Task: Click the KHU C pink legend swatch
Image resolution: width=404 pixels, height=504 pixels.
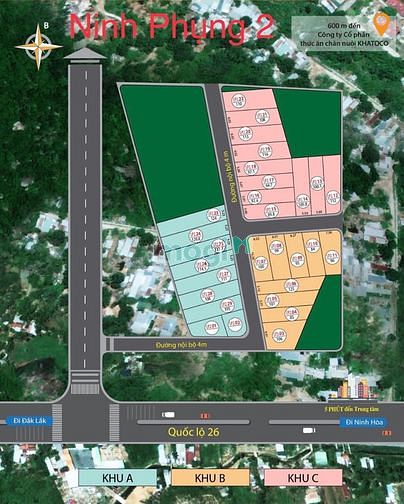Action: point(303,478)
